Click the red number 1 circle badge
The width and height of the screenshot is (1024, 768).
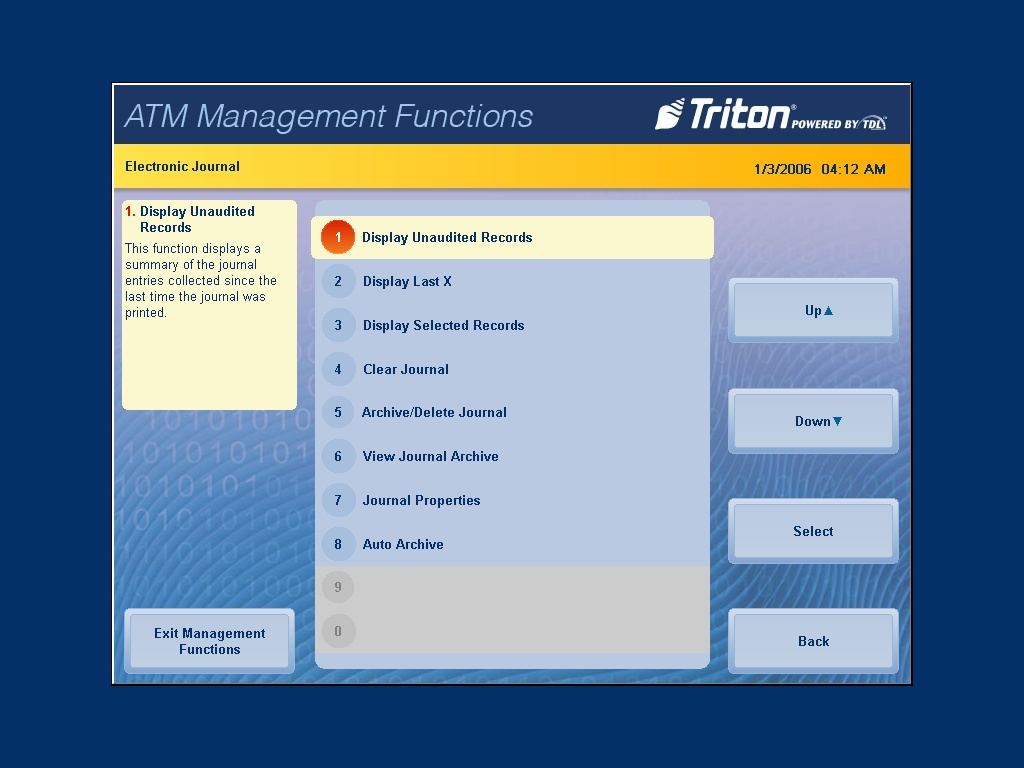(338, 237)
